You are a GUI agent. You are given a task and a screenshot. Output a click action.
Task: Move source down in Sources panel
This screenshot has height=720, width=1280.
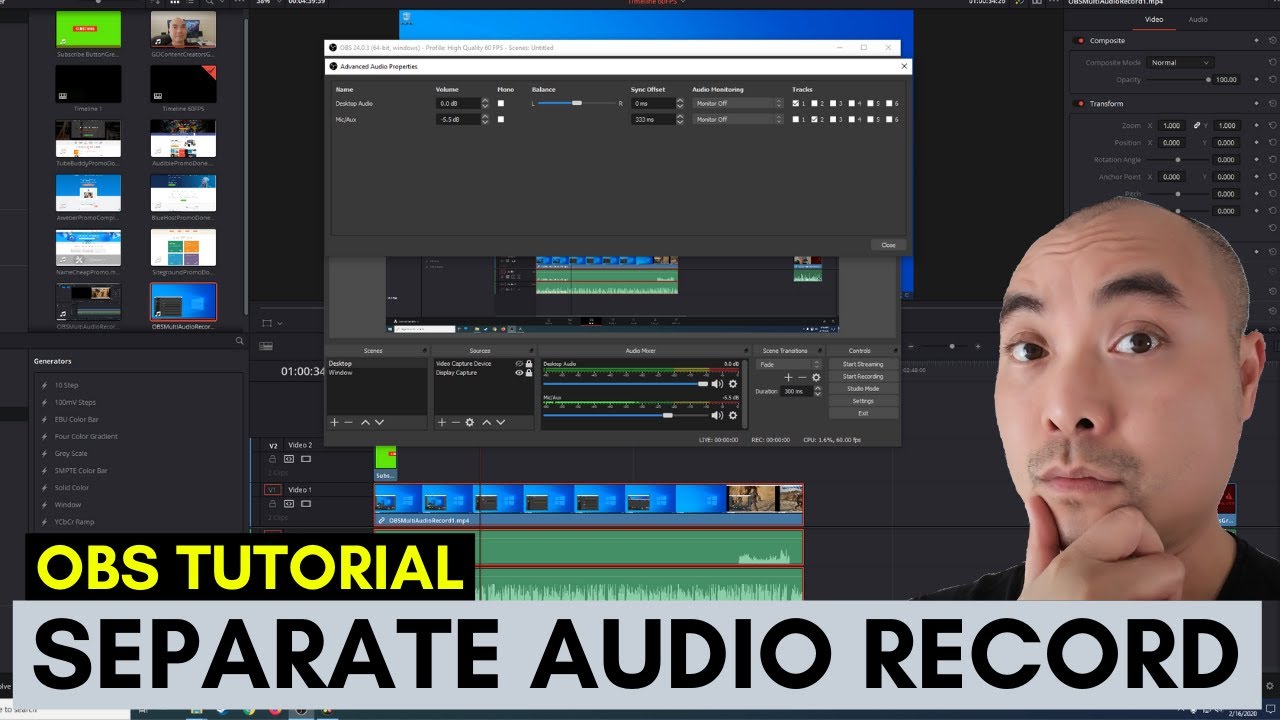pos(501,423)
